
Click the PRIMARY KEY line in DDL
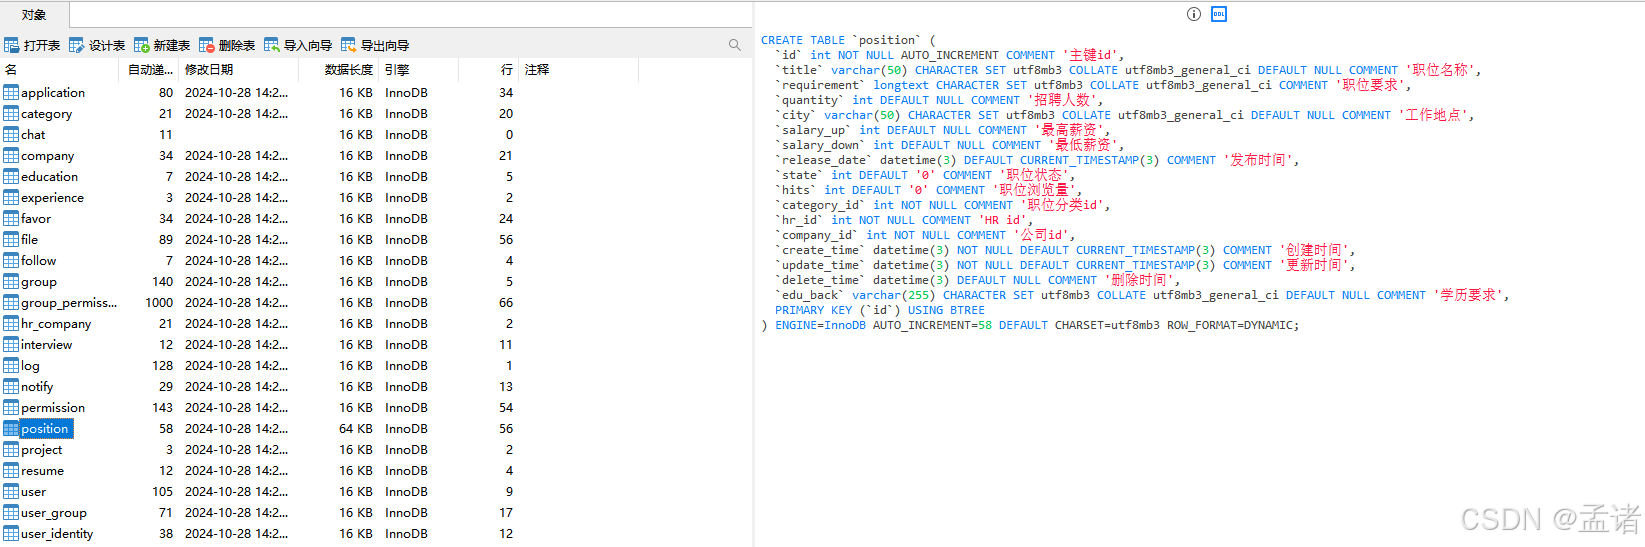click(879, 310)
